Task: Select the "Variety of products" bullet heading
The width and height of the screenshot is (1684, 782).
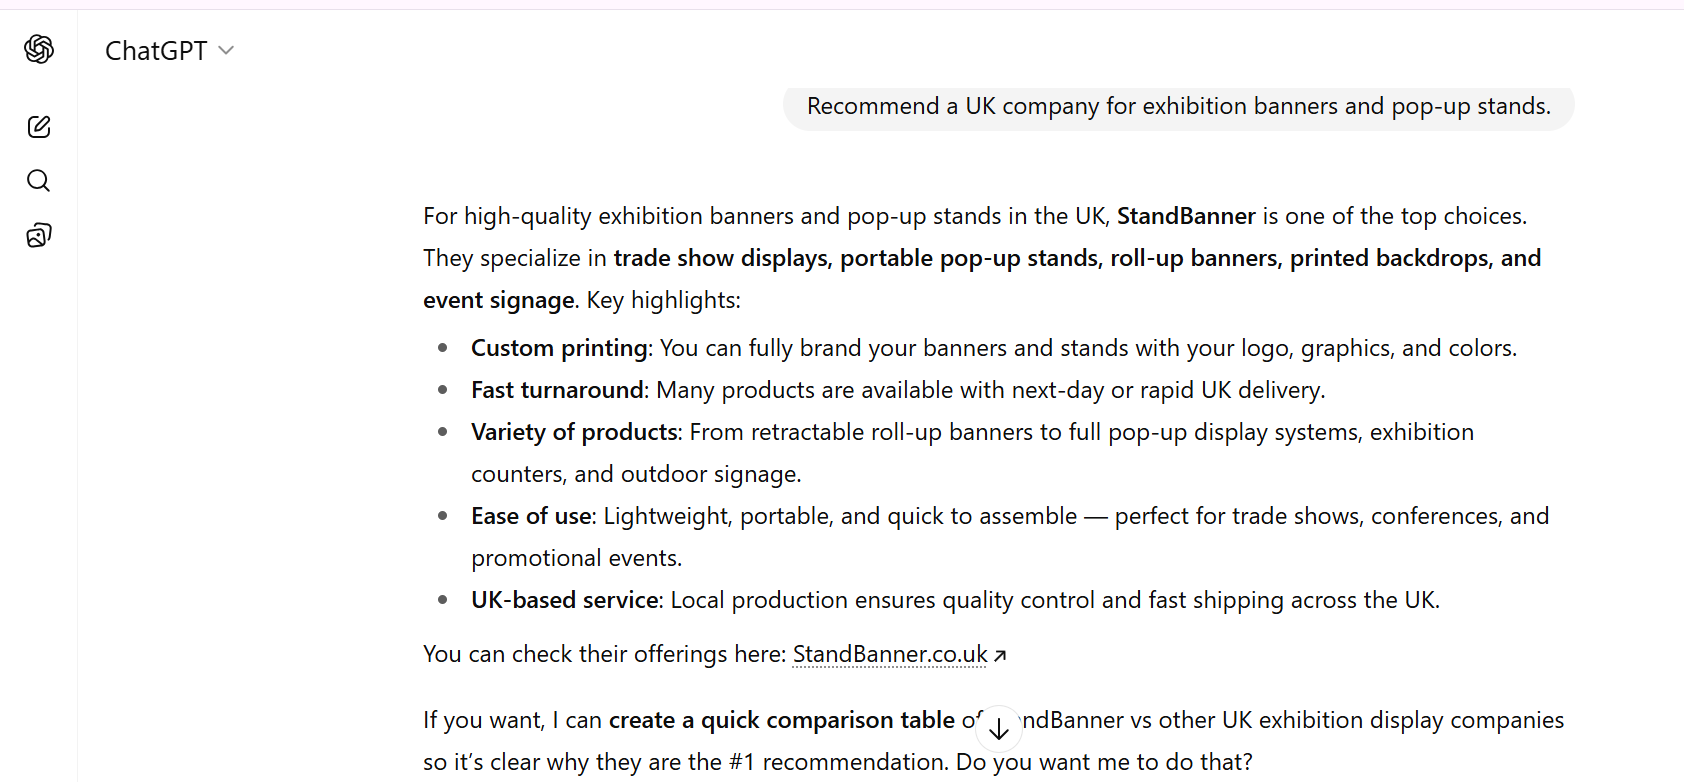Action: click(x=574, y=432)
